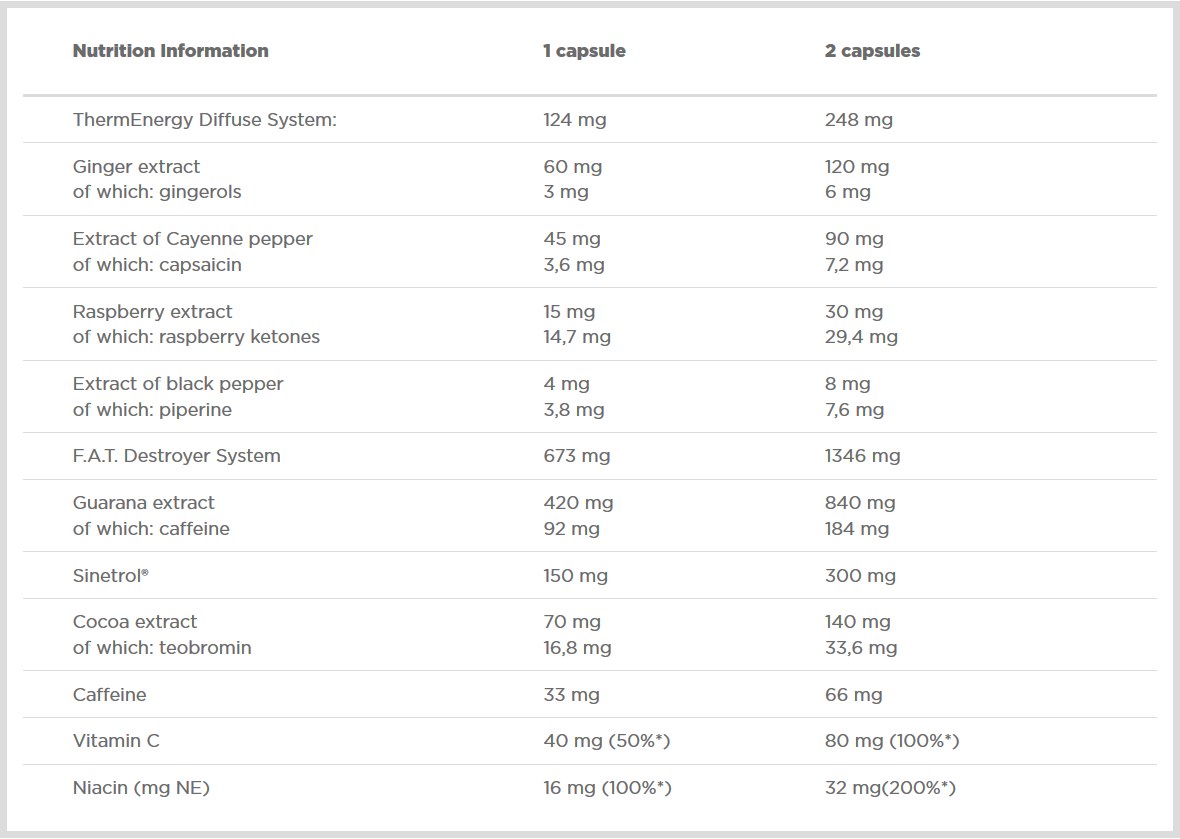Select the 1 capsule column header
The image size is (1180, 839).
(584, 51)
